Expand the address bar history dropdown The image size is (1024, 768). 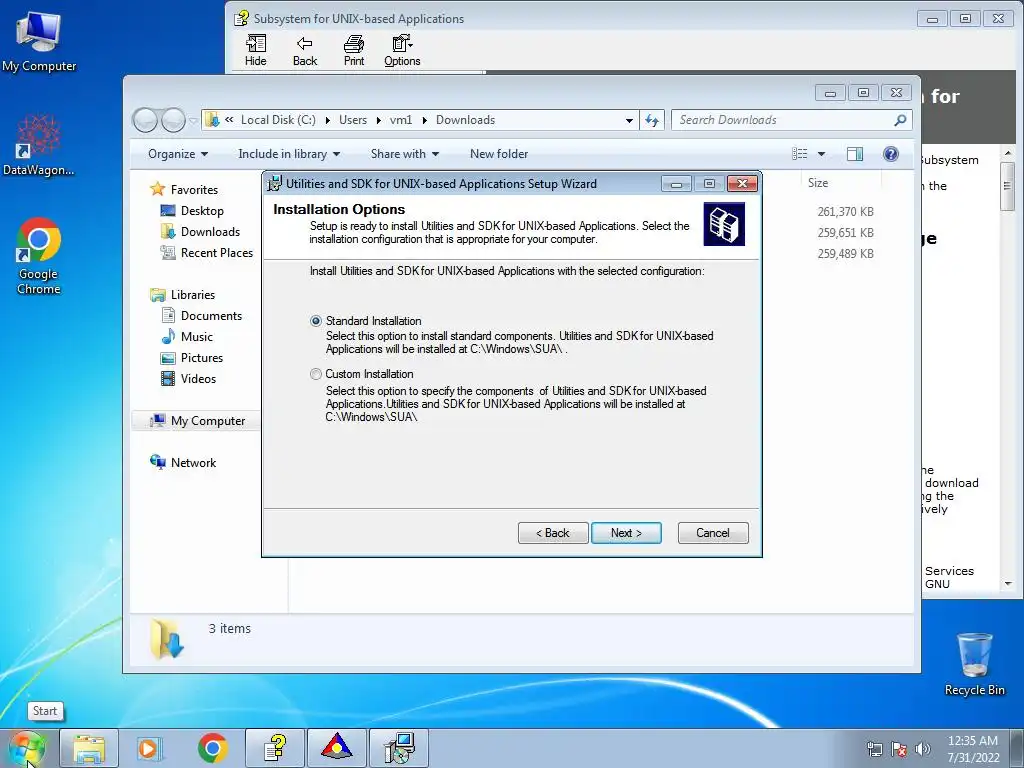point(629,120)
